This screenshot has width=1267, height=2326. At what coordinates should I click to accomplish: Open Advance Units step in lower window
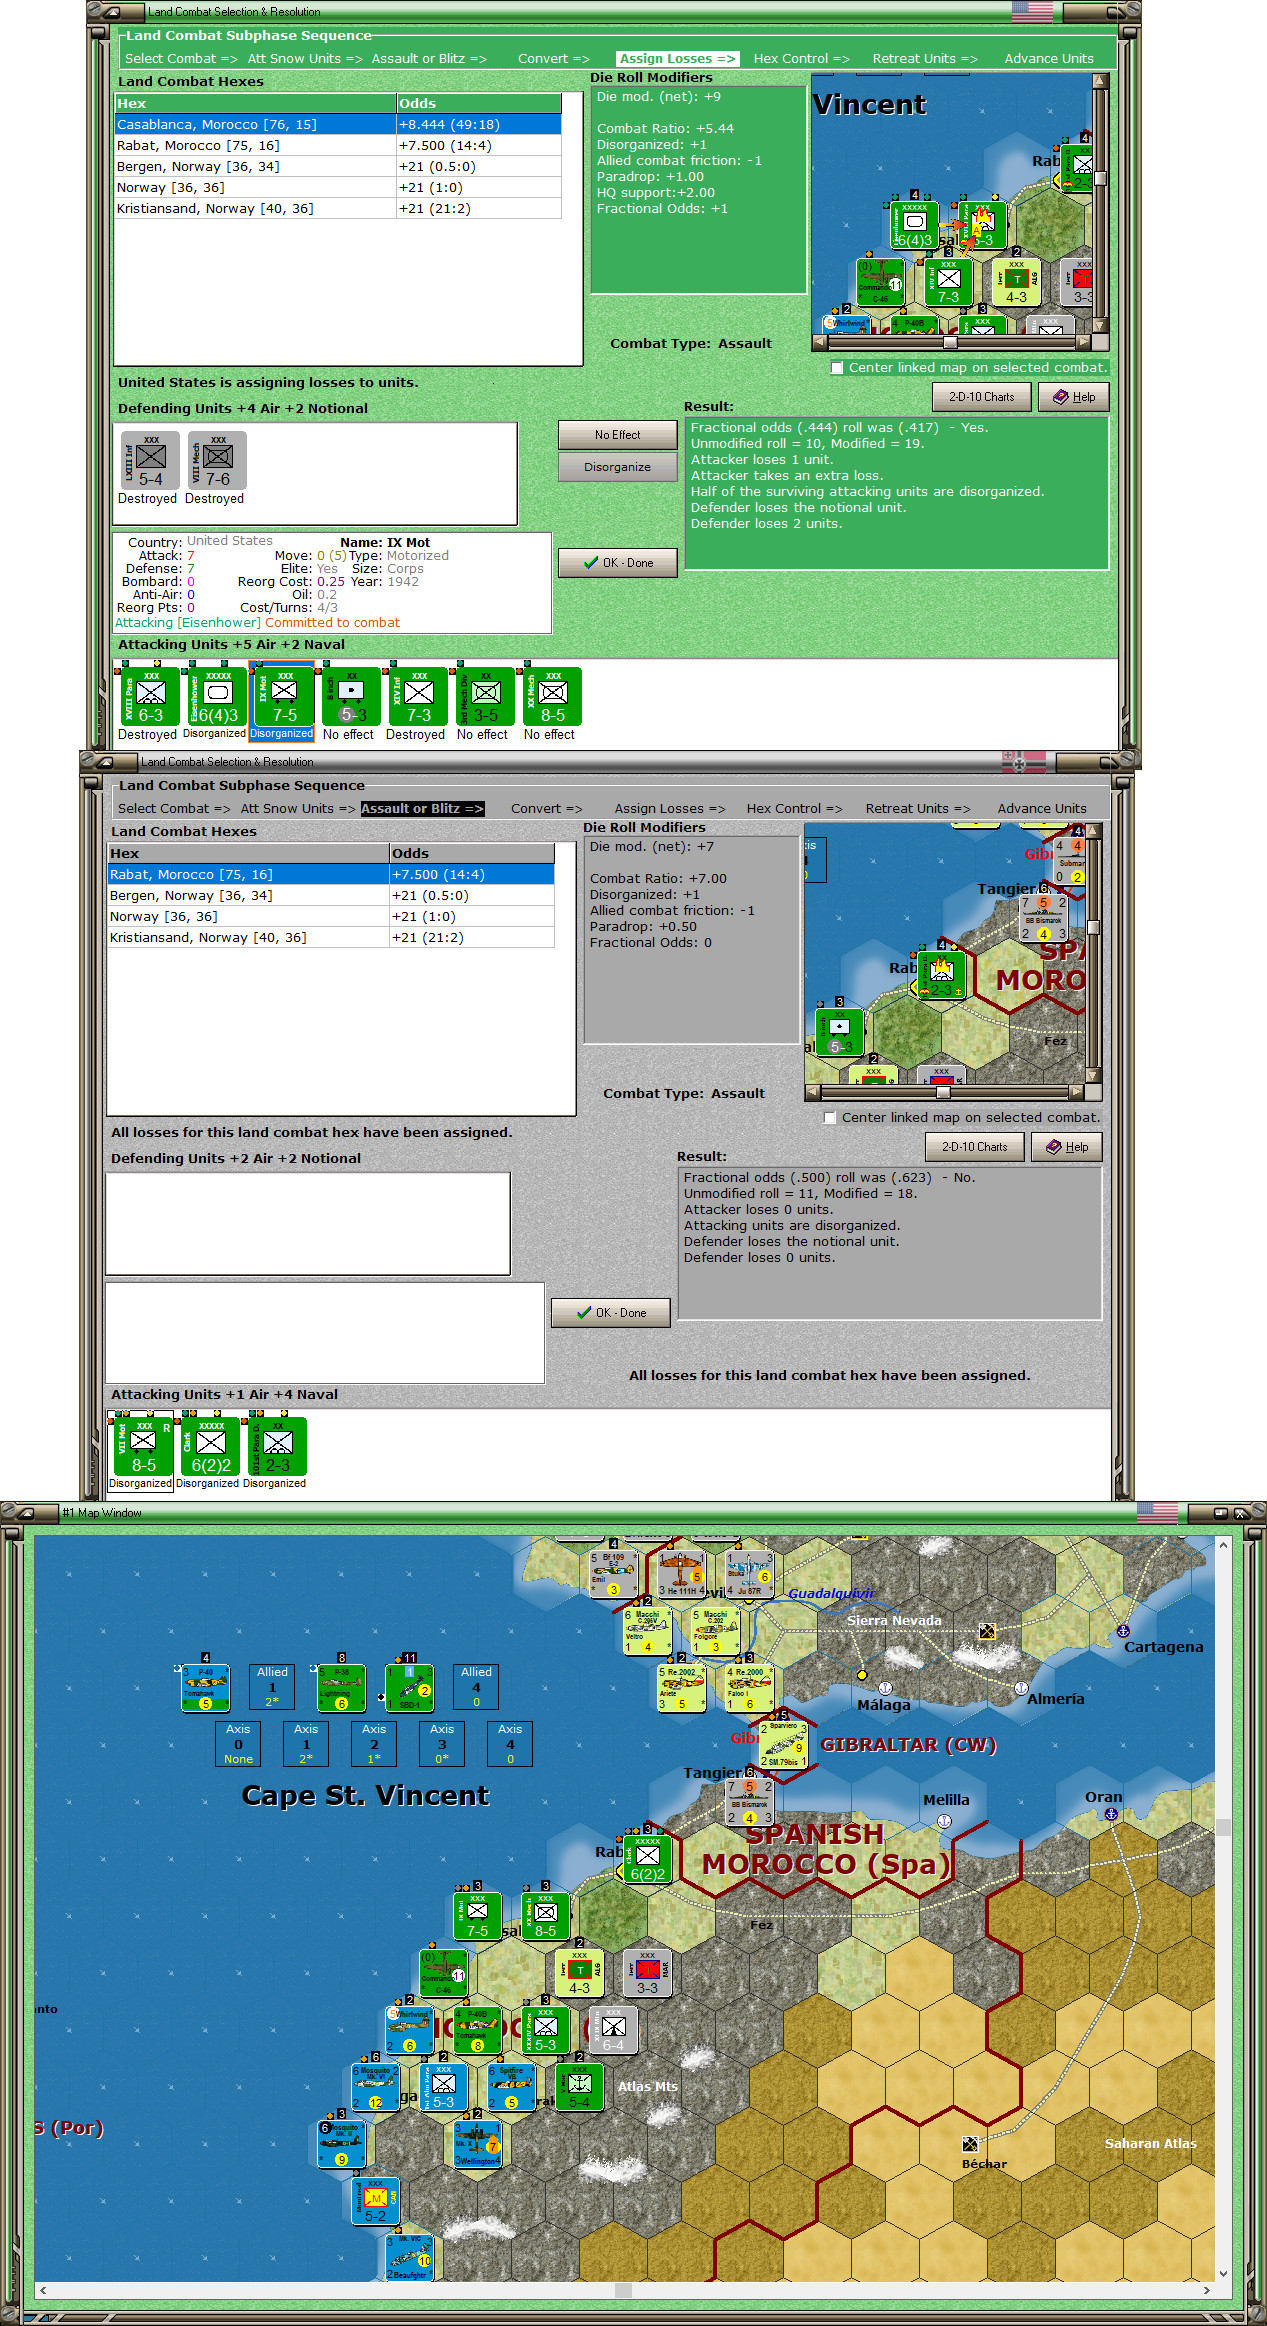(1042, 809)
